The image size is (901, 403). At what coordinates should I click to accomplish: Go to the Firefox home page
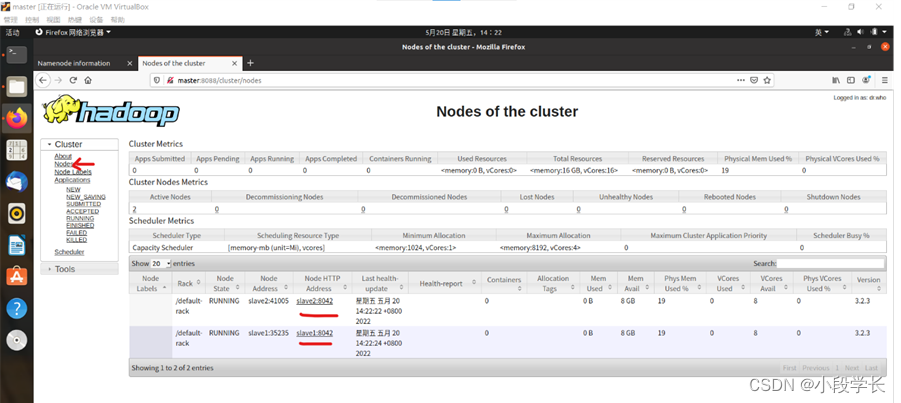coord(88,80)
